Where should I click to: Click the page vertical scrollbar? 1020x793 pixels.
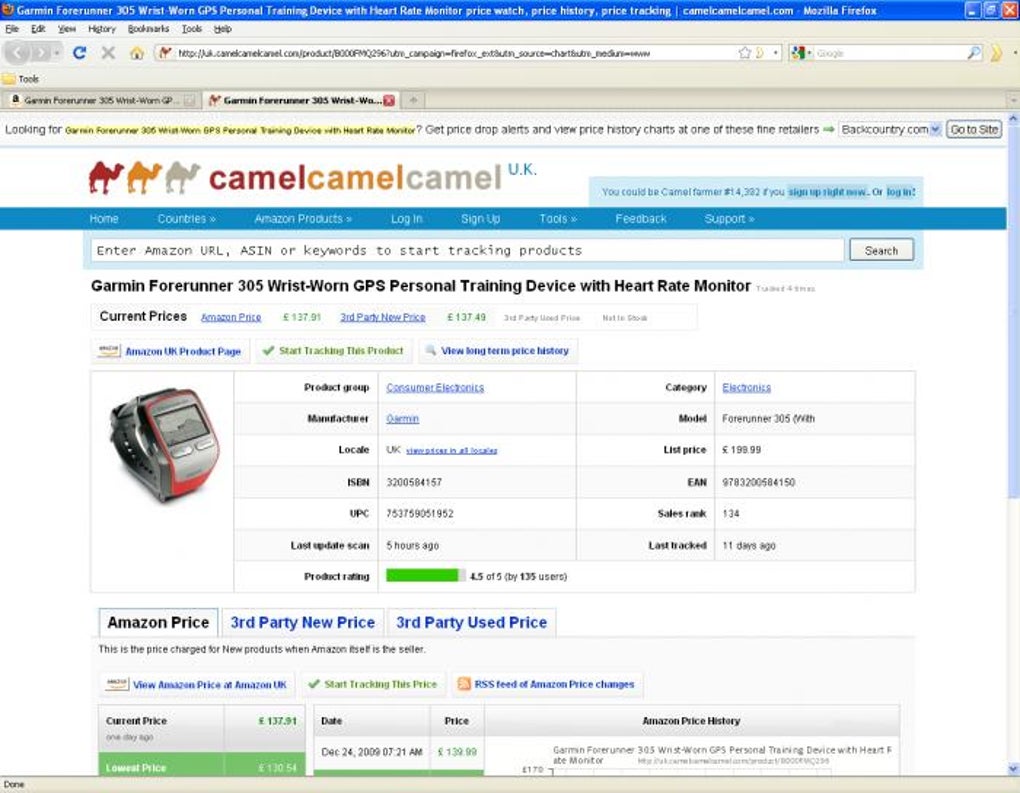pos(1013,312)
